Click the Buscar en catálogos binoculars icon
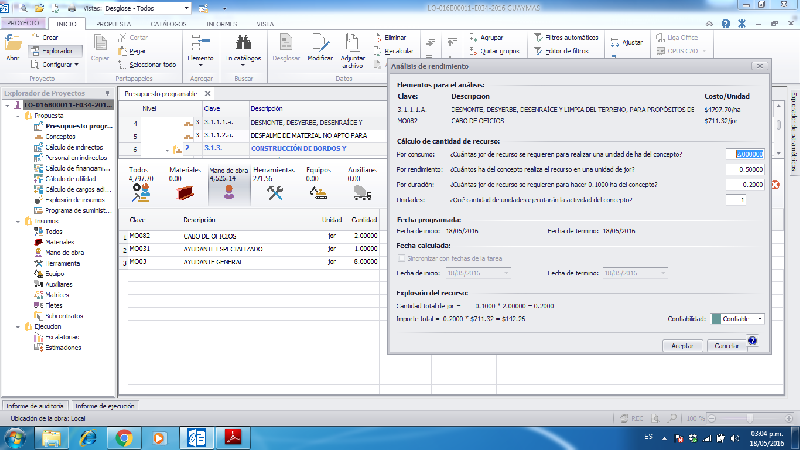Screen dimensions: 800x450 point(247,44)
